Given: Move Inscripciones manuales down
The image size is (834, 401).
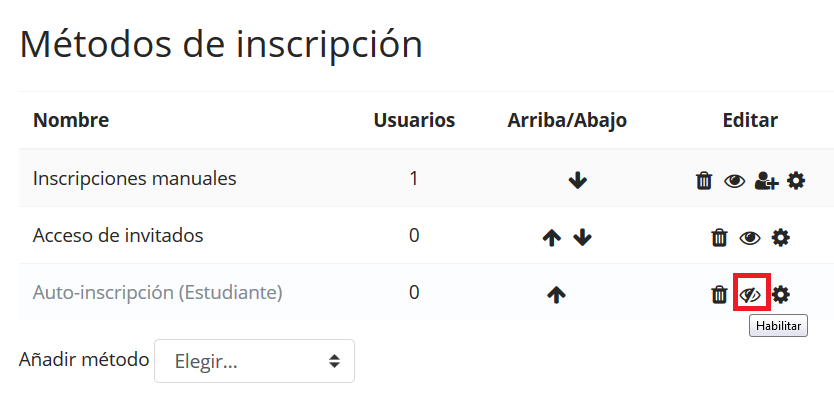Looking at the screenshot, I should (x=577, y=181).
